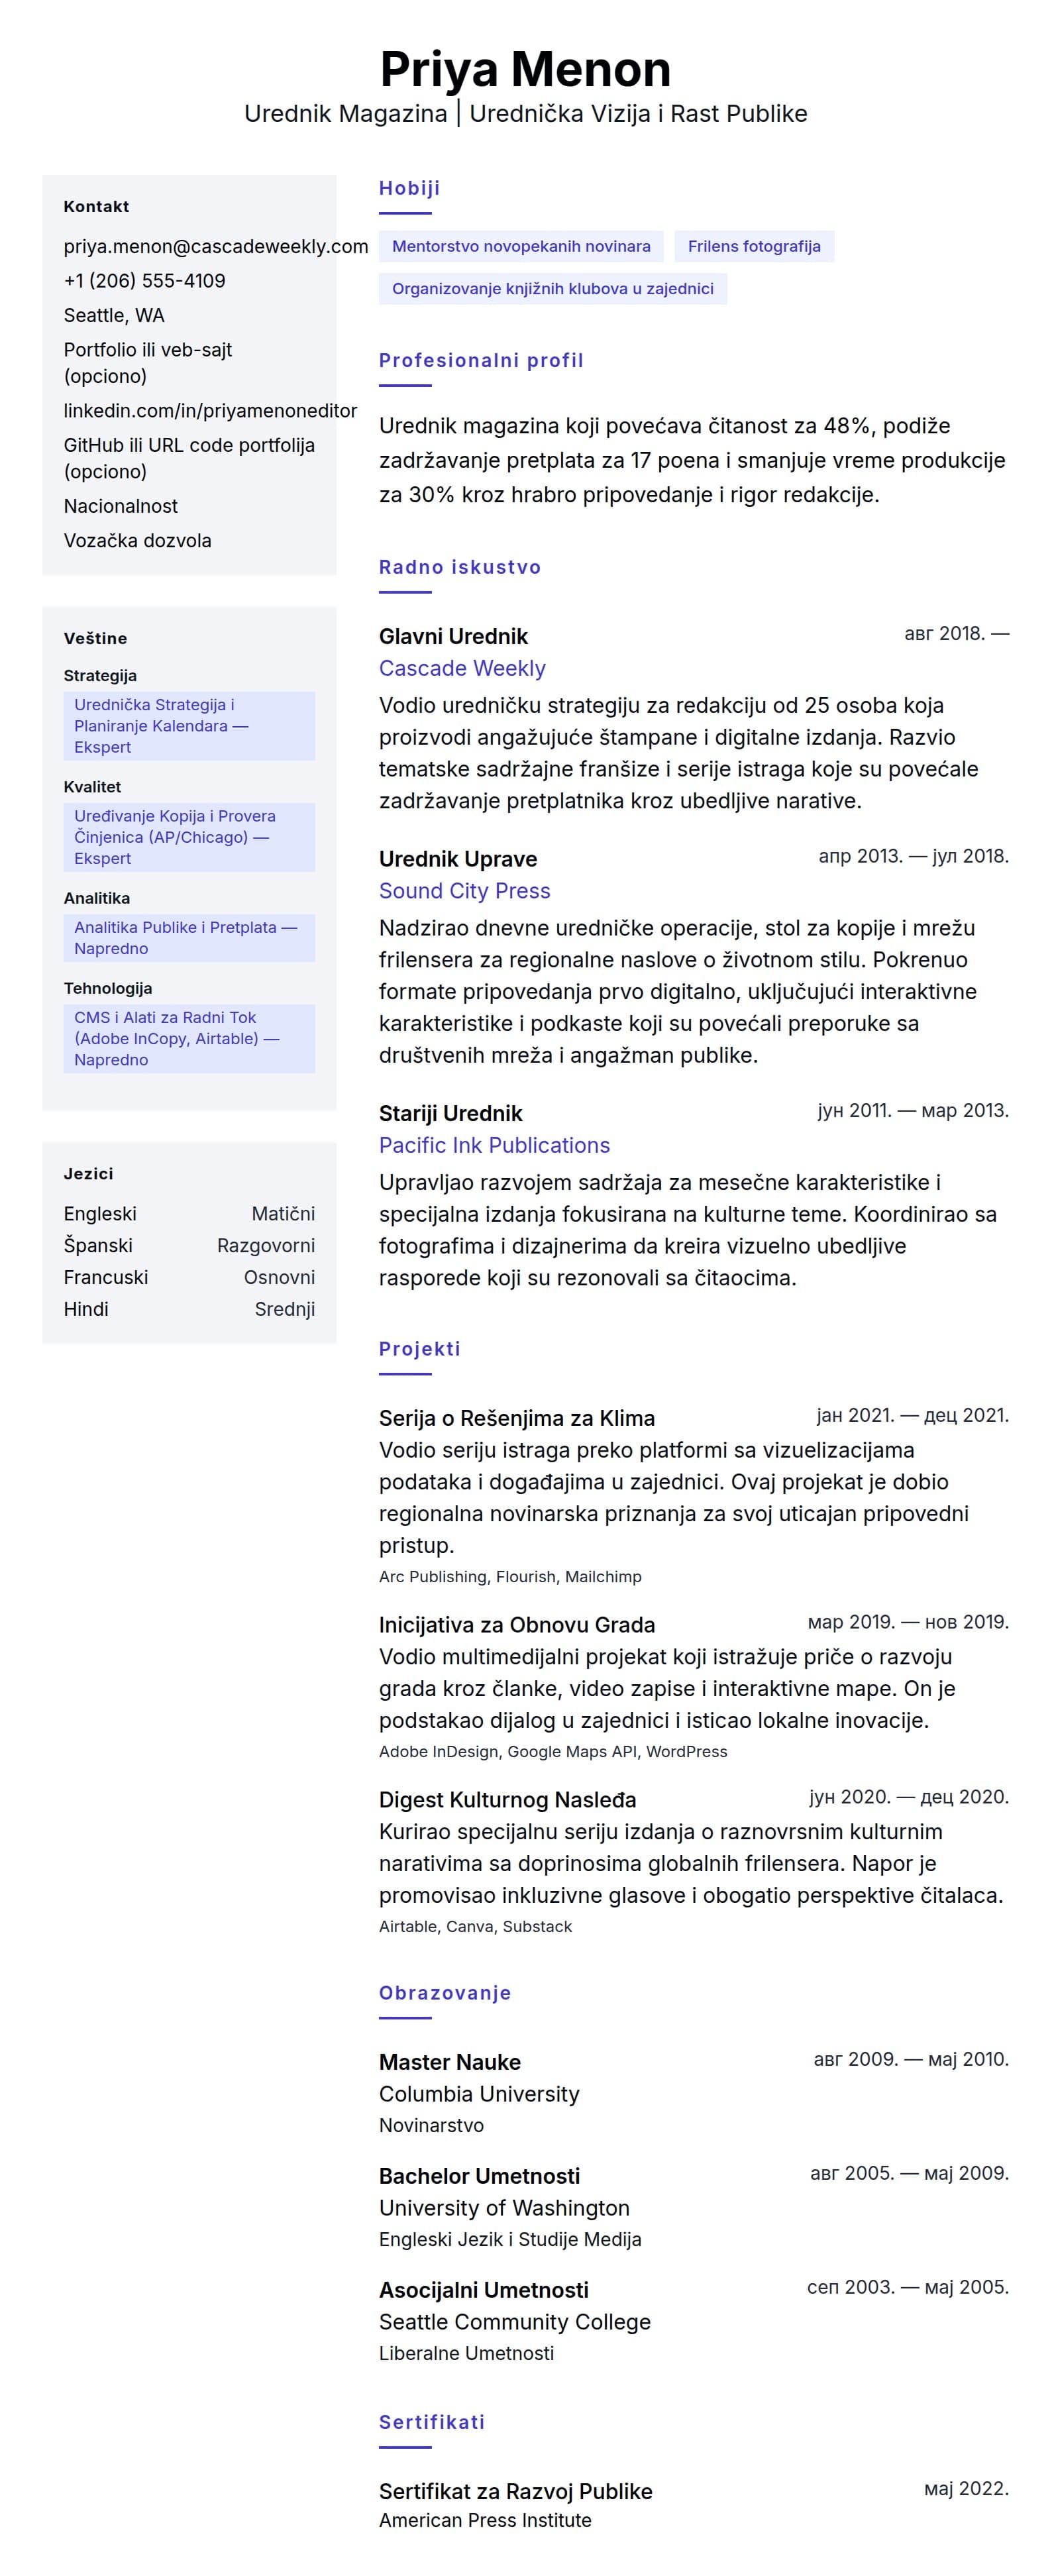This screenshot has width=1052, height=2576.
Task: Select the 'Sertifikat za Razvoj Publike' certificate title
Action: (x=515, y=2491)
